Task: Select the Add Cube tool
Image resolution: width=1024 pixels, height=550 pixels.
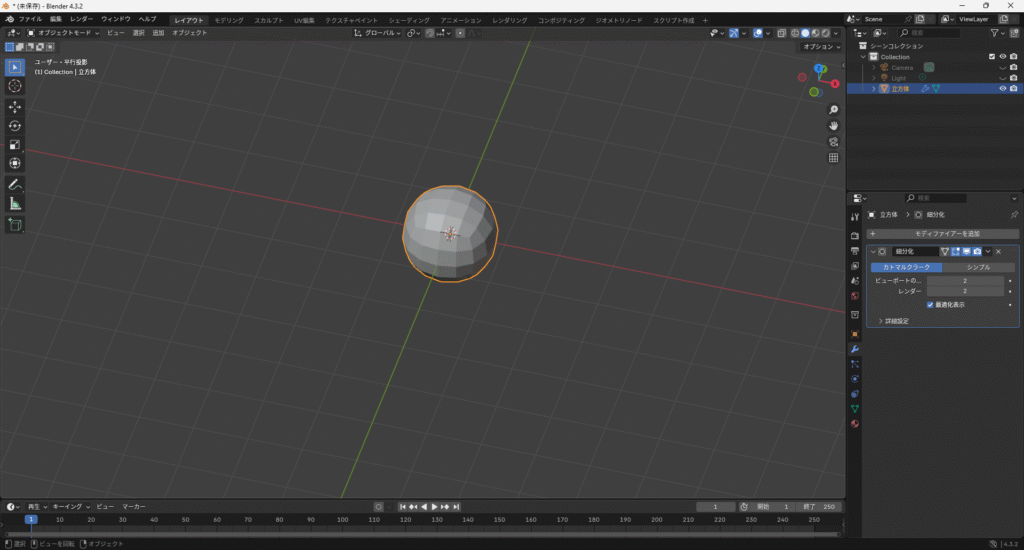Action: pyautogui.click(x=14, y=225)
